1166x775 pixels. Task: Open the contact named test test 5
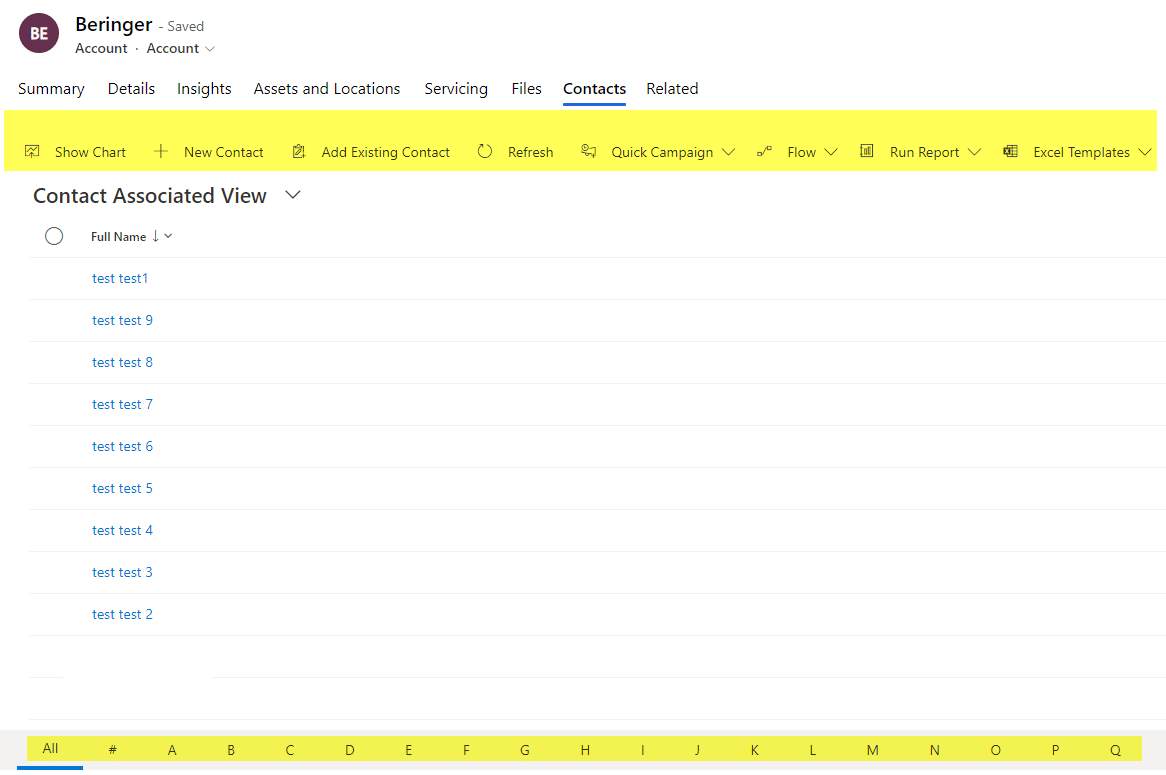(x=122, y=488)
